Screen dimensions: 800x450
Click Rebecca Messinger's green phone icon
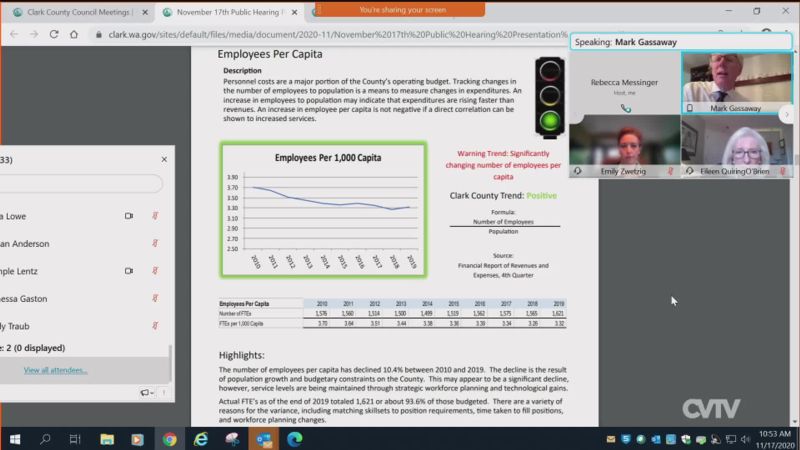(x=626, y=108)
